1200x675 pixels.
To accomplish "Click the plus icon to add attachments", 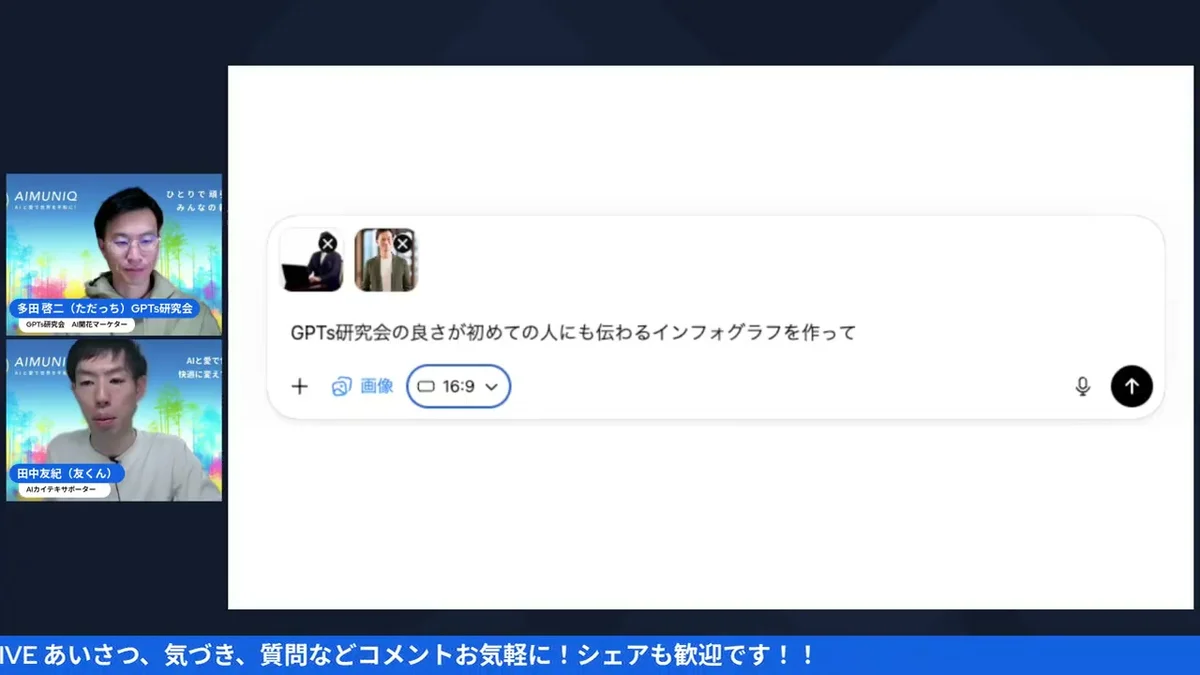I will click(x=299, y=386).
